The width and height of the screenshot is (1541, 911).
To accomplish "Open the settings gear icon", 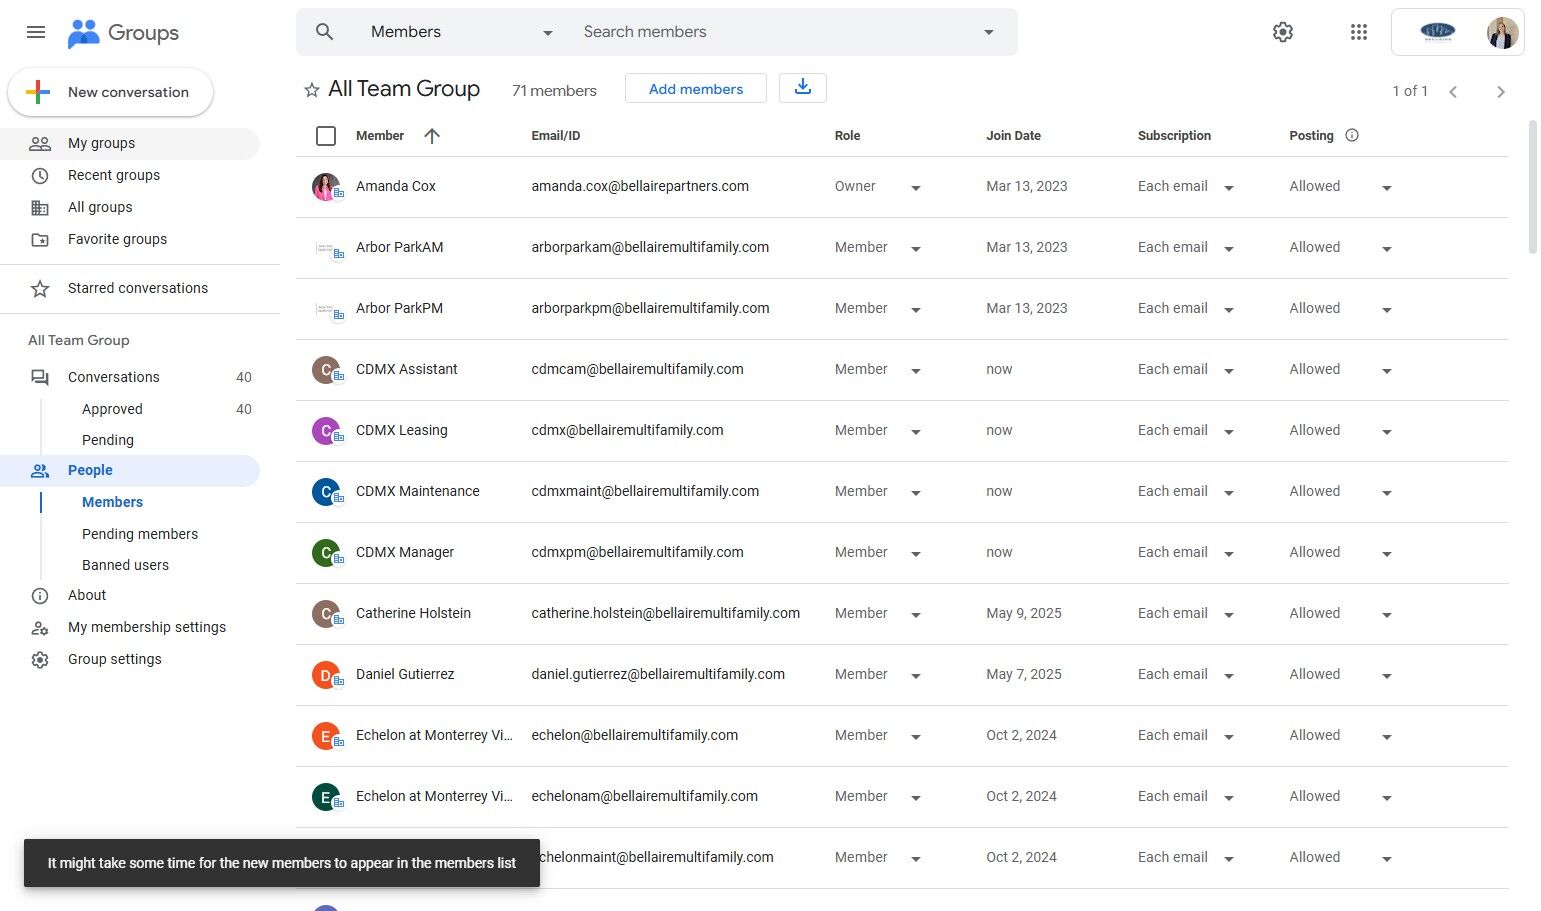I will point(1283,32).
